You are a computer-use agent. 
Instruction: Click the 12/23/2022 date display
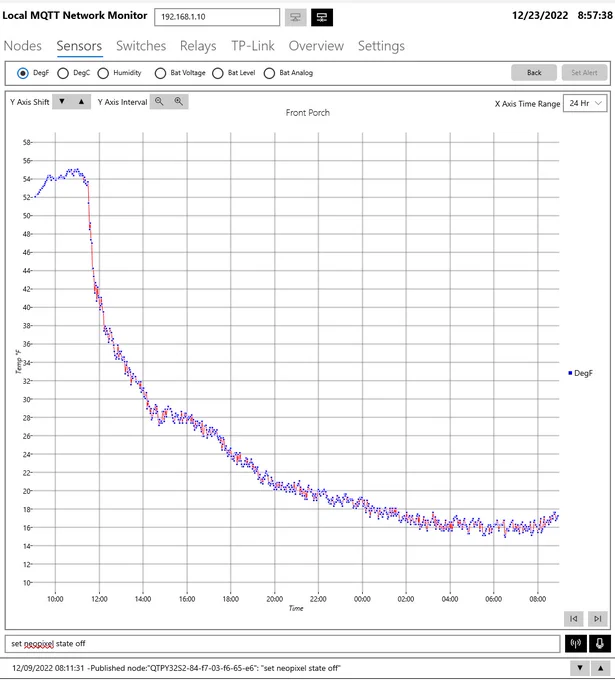(540, 16)
